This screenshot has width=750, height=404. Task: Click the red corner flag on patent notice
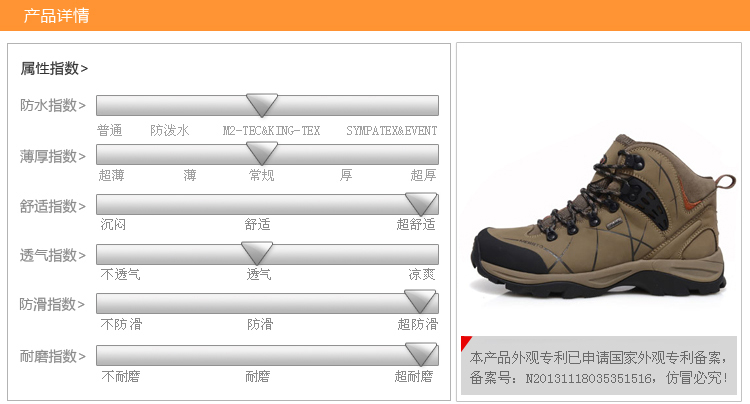[x=465, y=343]
